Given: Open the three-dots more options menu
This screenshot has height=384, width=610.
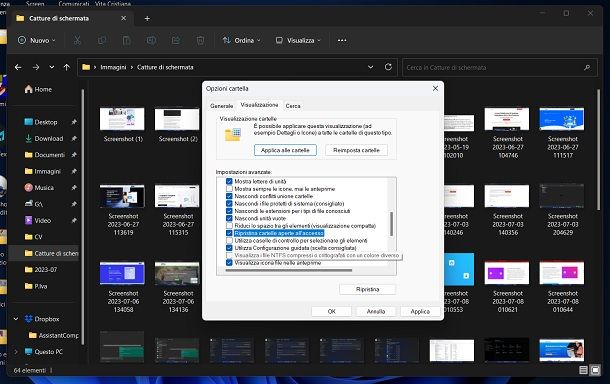Looking at the screenshot, I should (342, 40).
